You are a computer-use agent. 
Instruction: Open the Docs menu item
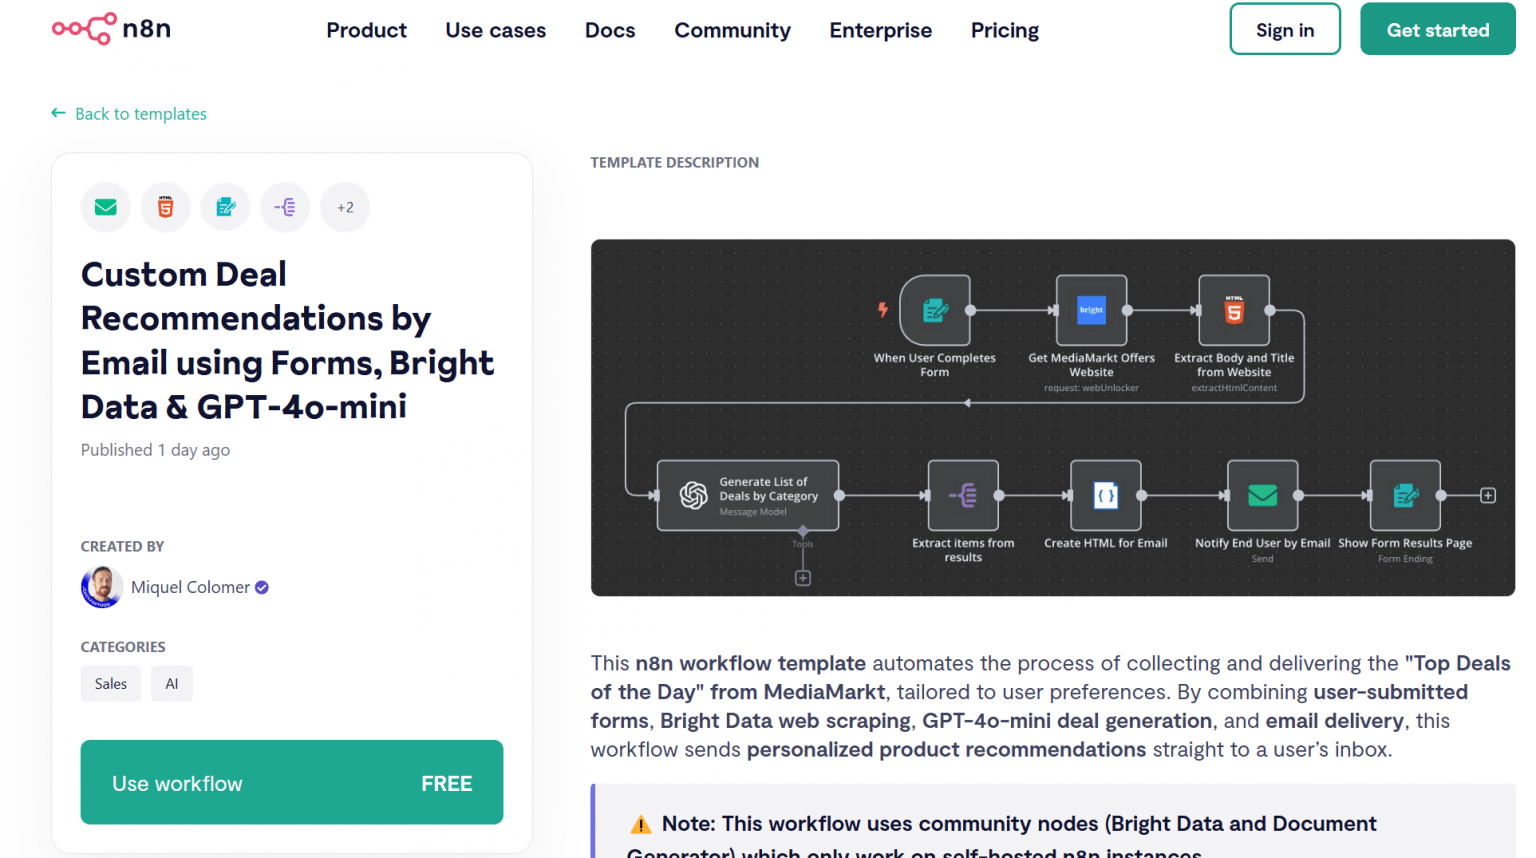click(610, 30)
